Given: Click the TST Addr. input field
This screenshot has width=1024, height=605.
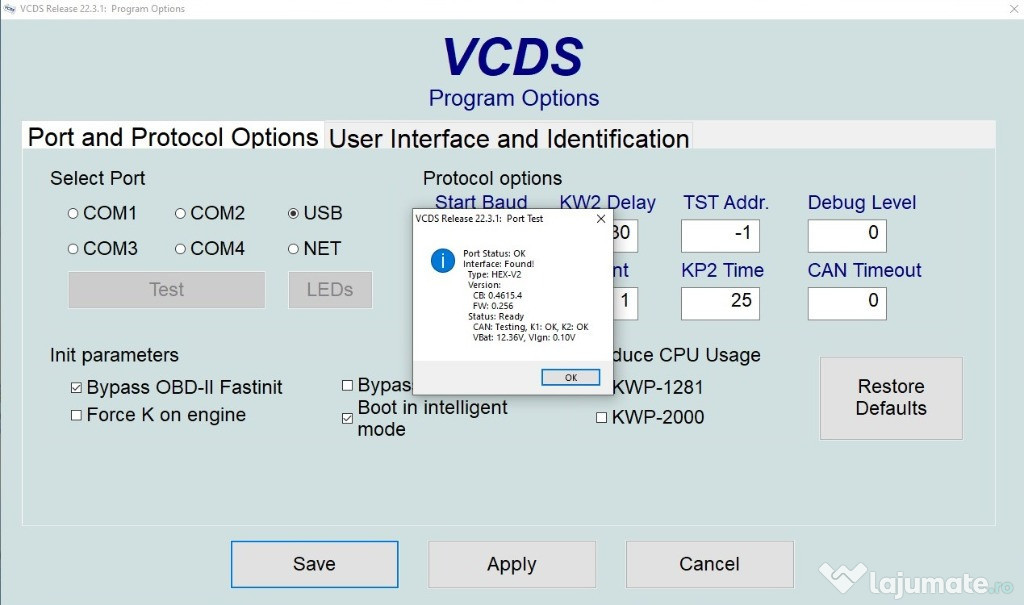Looking at the screenshot, I should pyautogui.click(x=719, y=235).
